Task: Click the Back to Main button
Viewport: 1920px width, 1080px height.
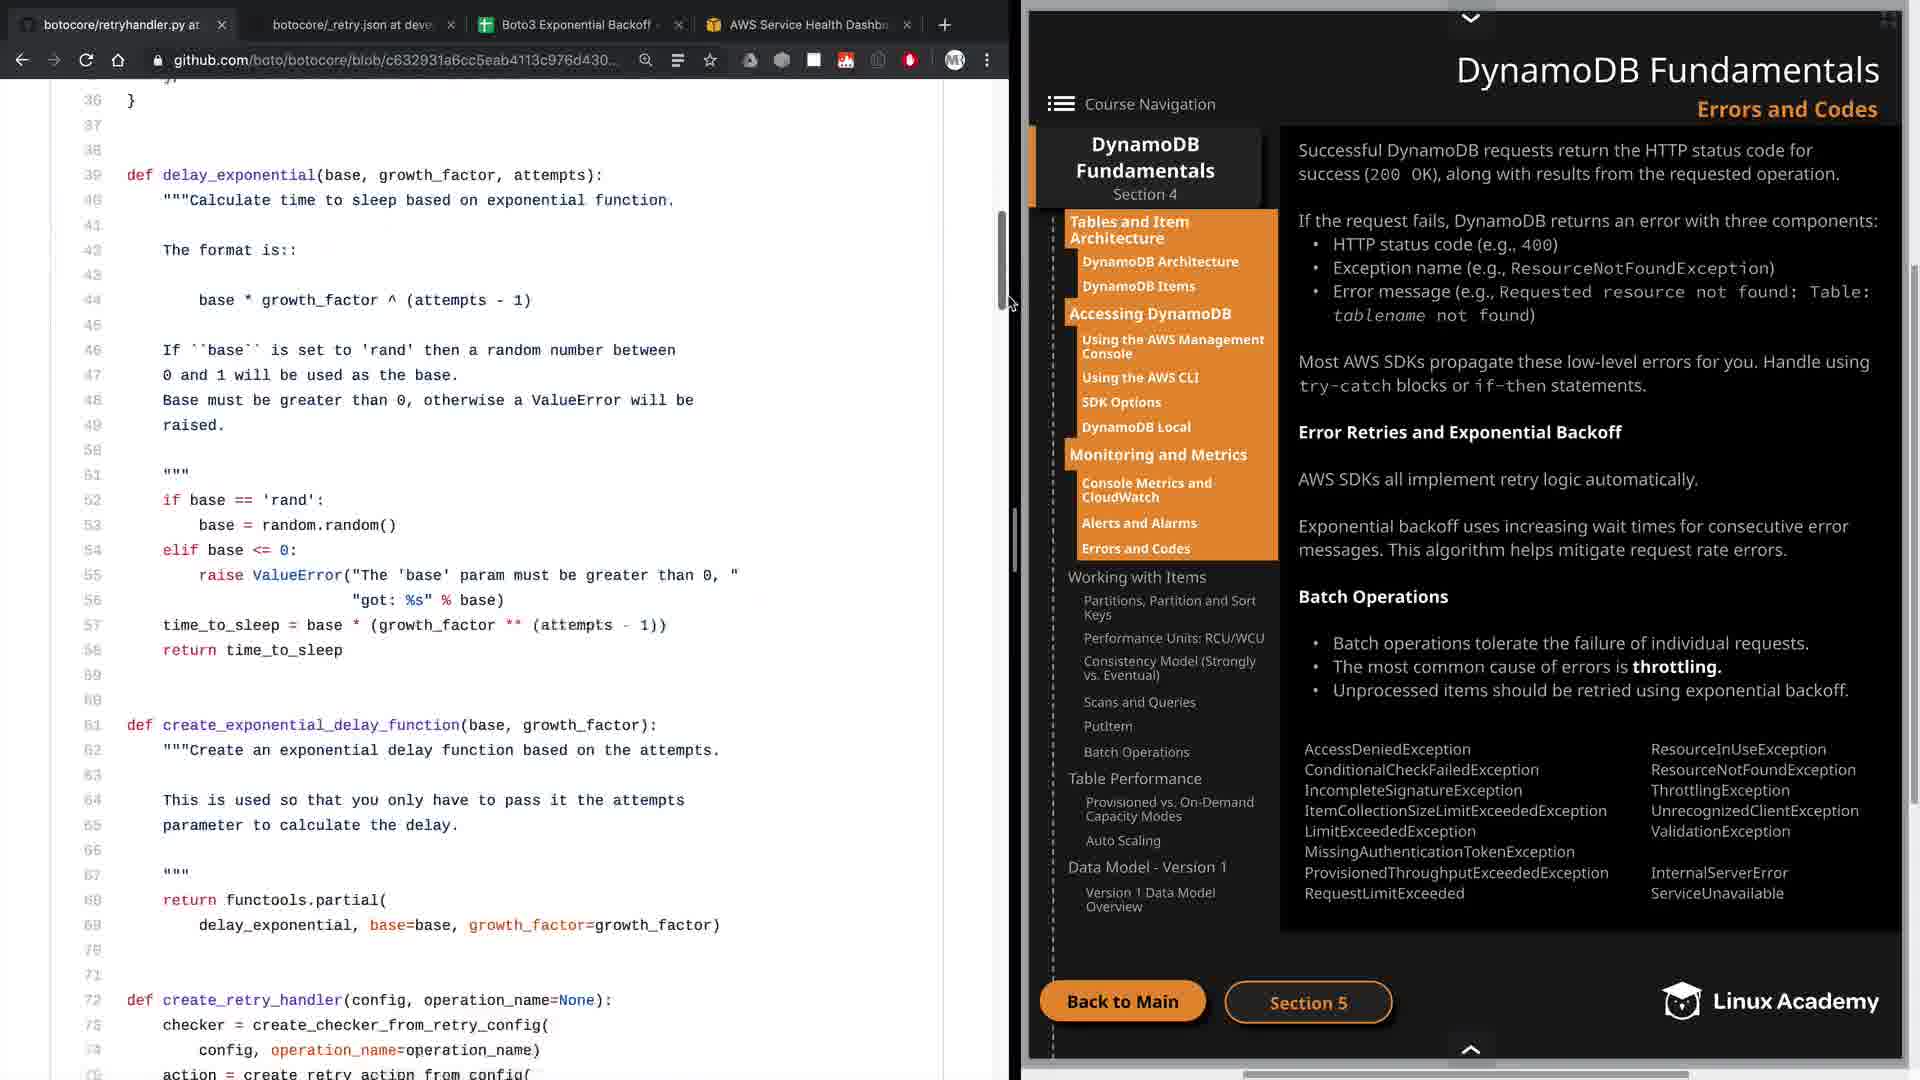Action: tap(1122, 1002)
